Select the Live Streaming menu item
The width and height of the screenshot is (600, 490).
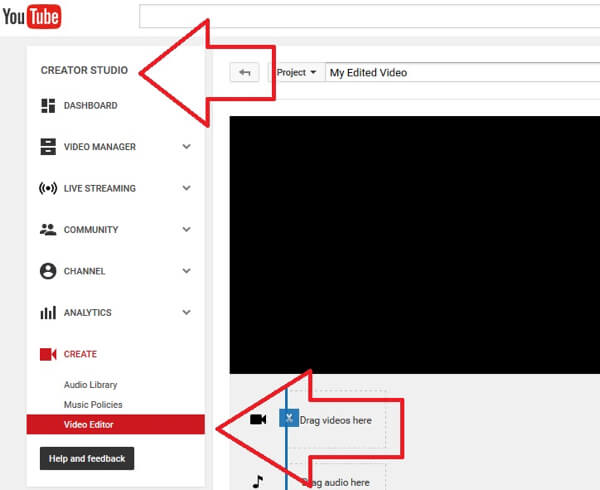pos(100,188)
